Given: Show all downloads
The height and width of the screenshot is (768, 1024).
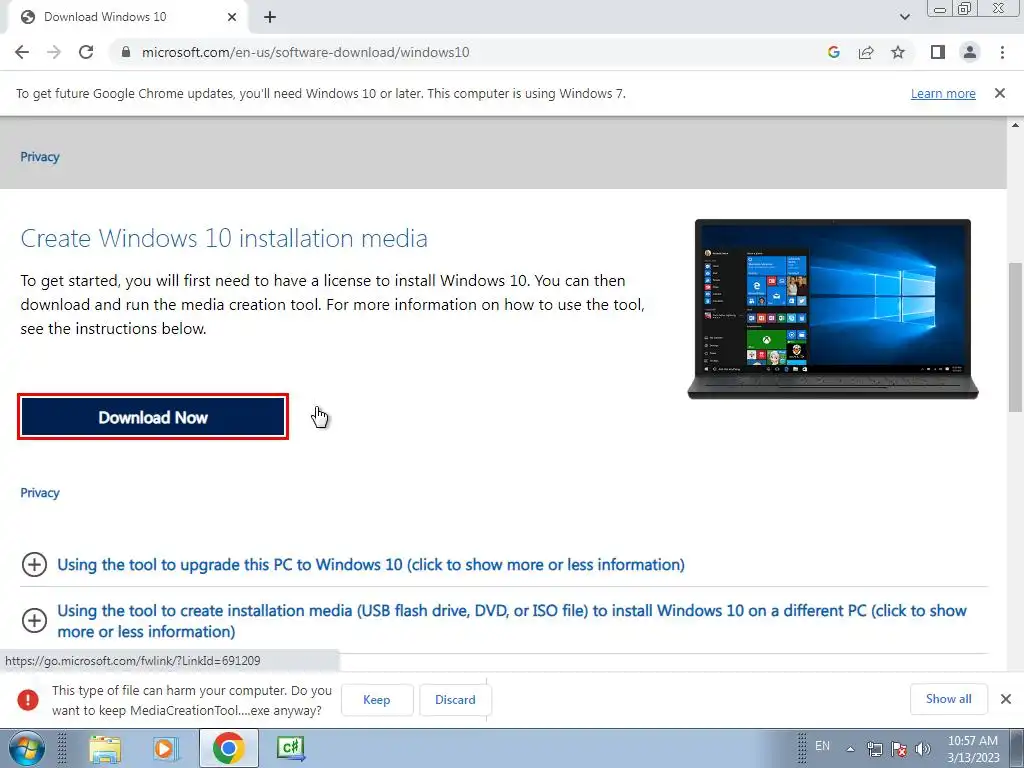Looking at the screenshot, I should (x=948, y=699).
